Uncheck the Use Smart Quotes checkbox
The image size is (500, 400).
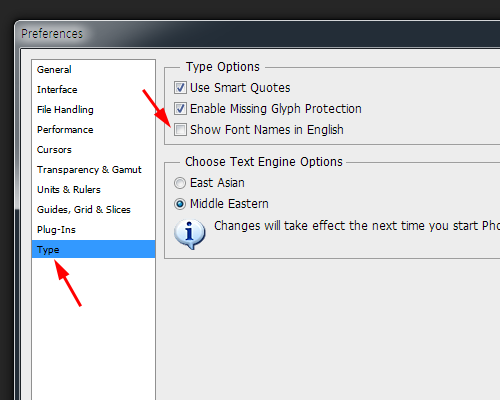tap(180, 88)
